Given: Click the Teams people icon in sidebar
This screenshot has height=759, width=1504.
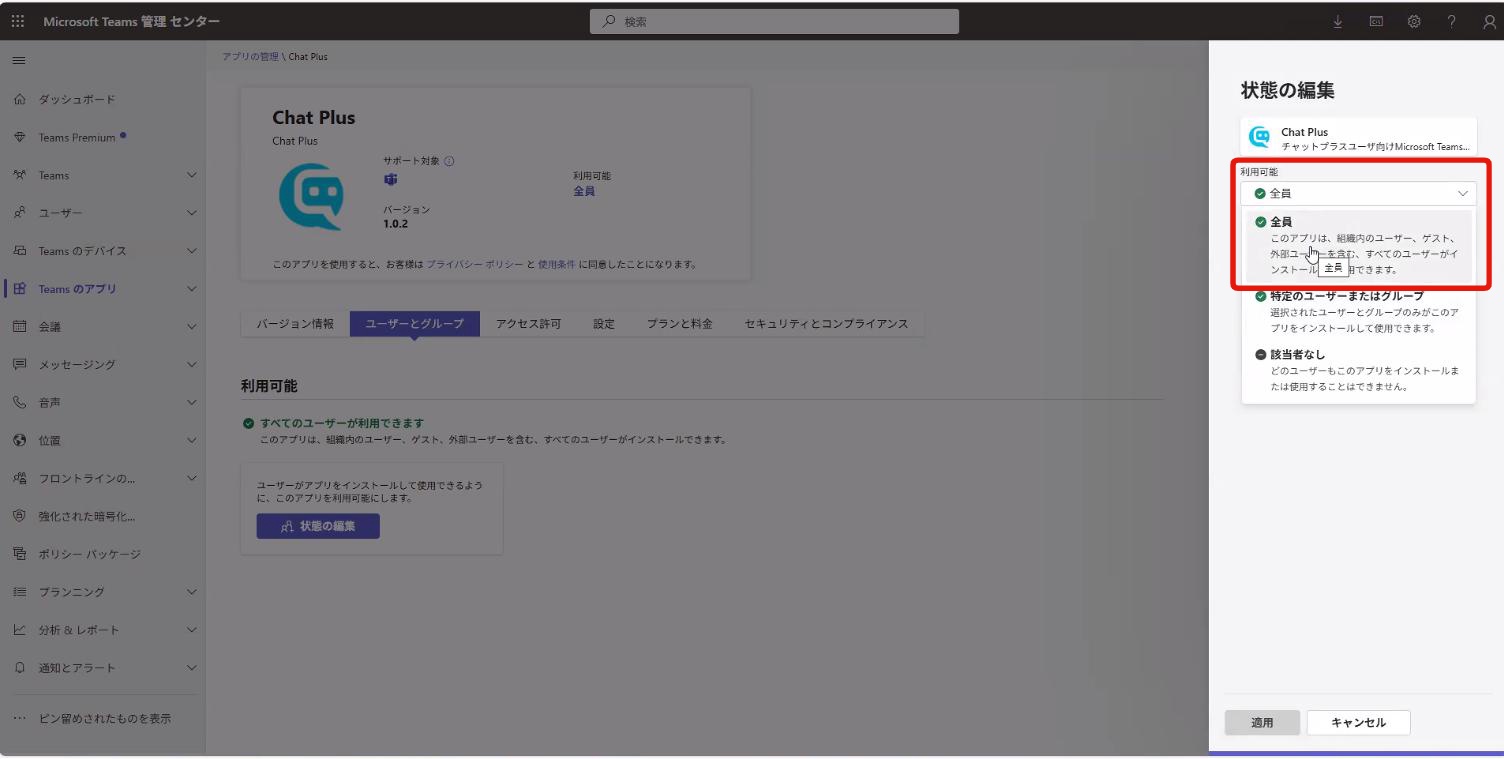Looking at the screenshot, I should 19,175.
